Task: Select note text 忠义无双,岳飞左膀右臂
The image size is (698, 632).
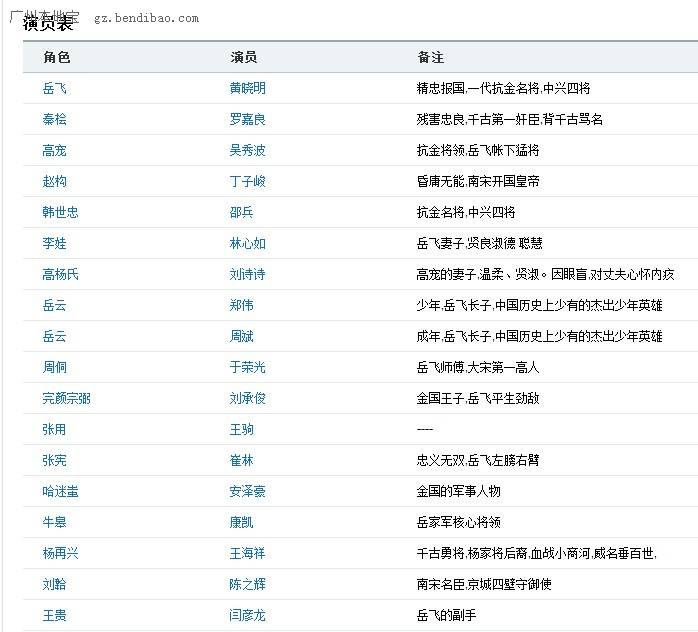Action: point(478,460)
